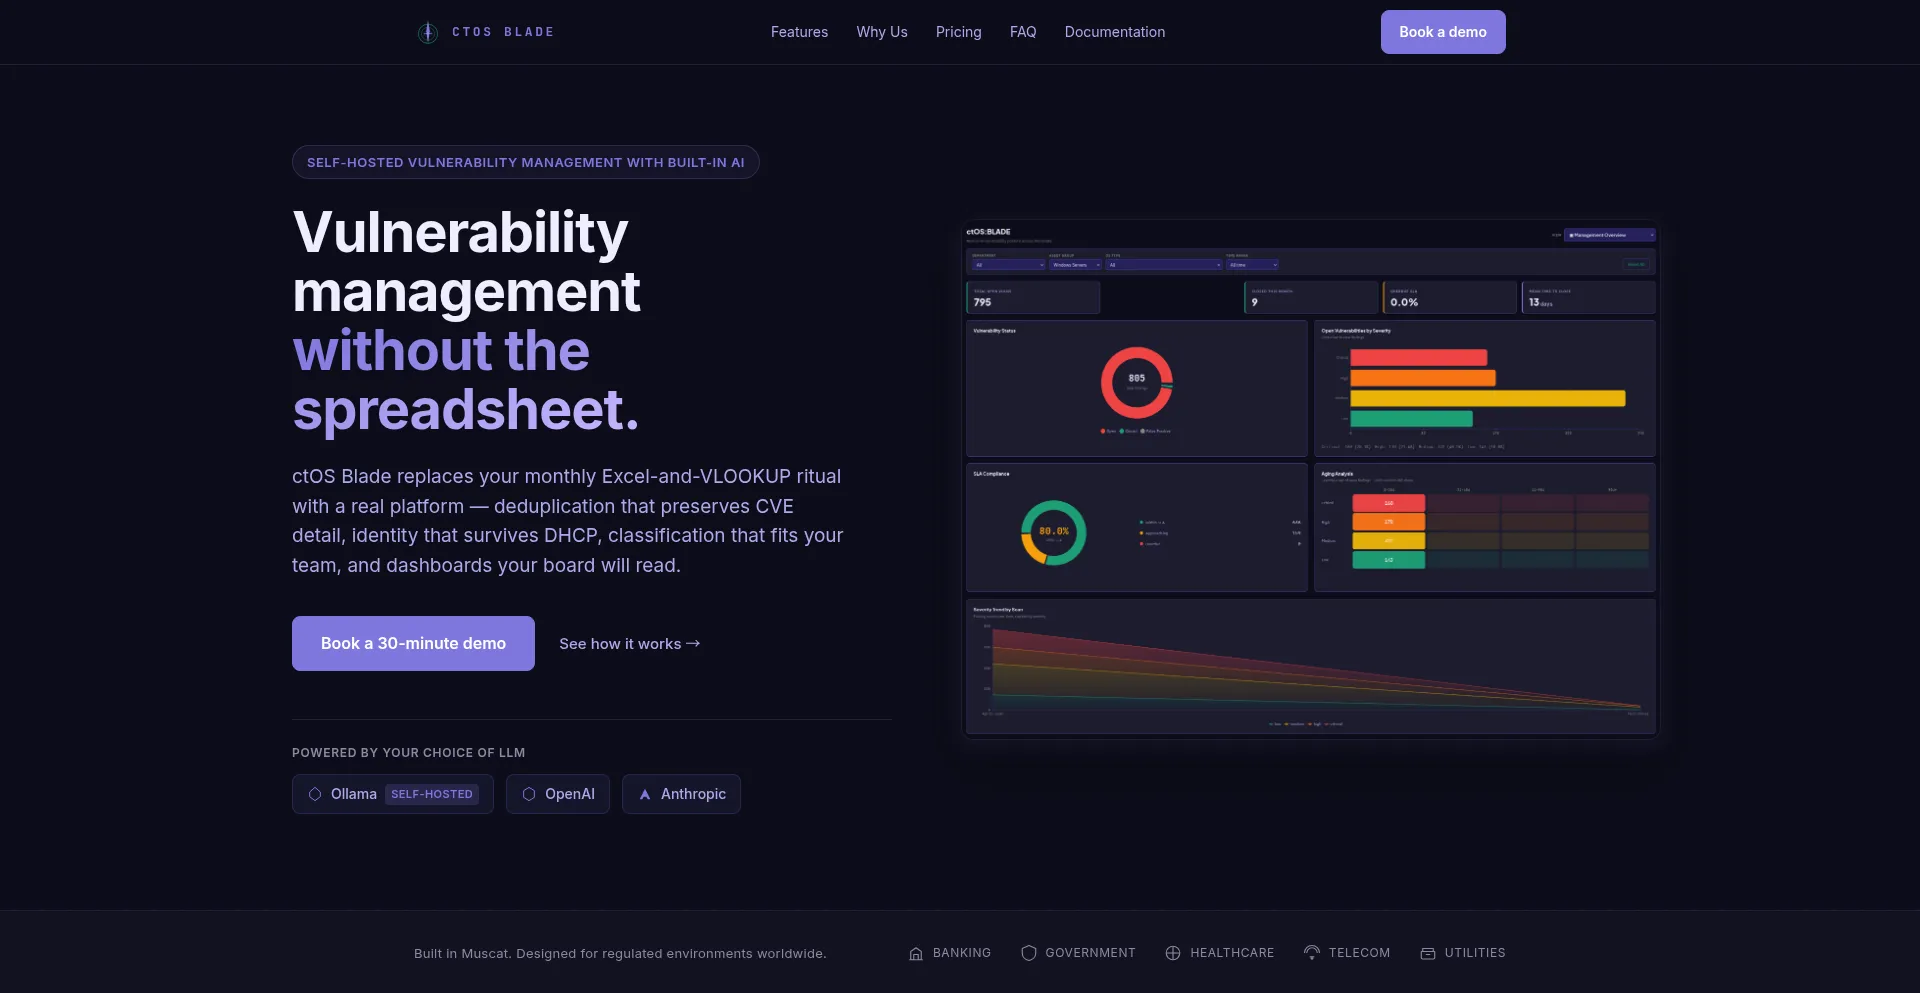Click the Utilities icon in the footer
The width and height of the screenshot is (1920, 993).
pos(1428,953)
